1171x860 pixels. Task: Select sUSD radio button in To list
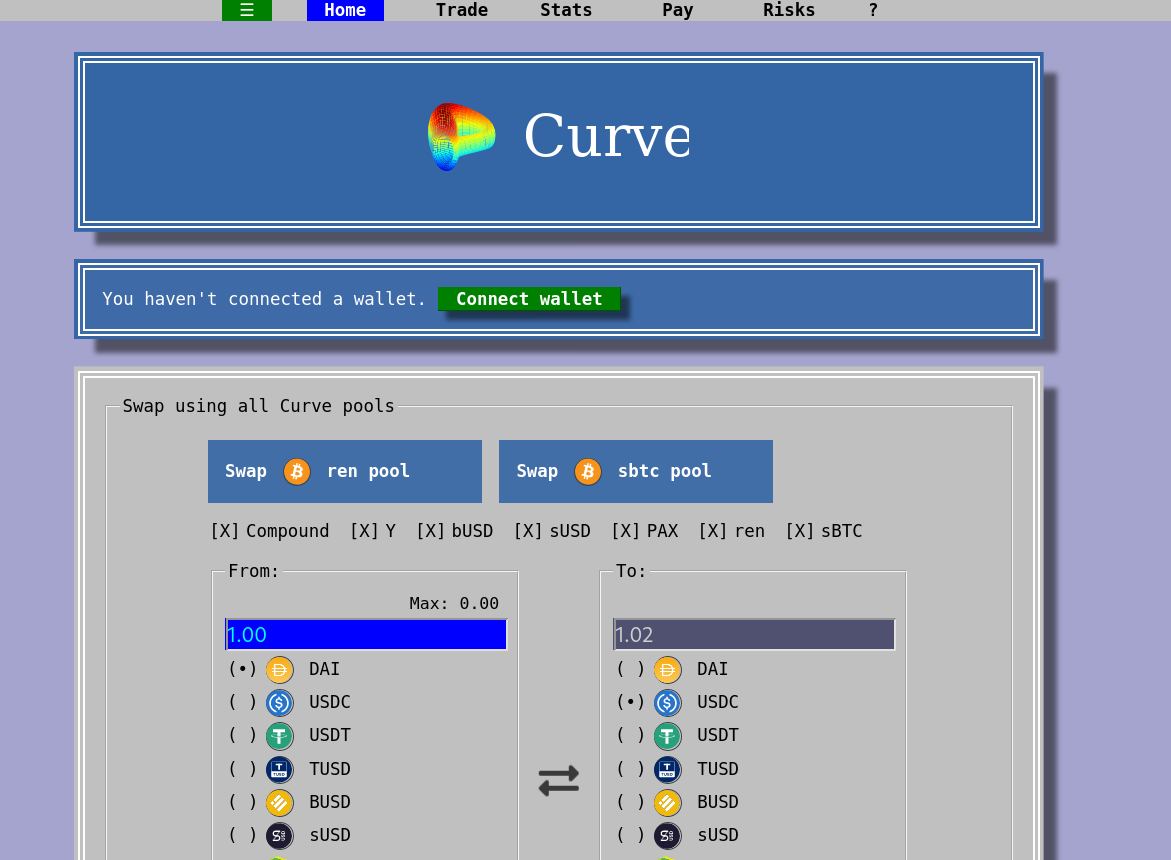(x=630, y=835)
